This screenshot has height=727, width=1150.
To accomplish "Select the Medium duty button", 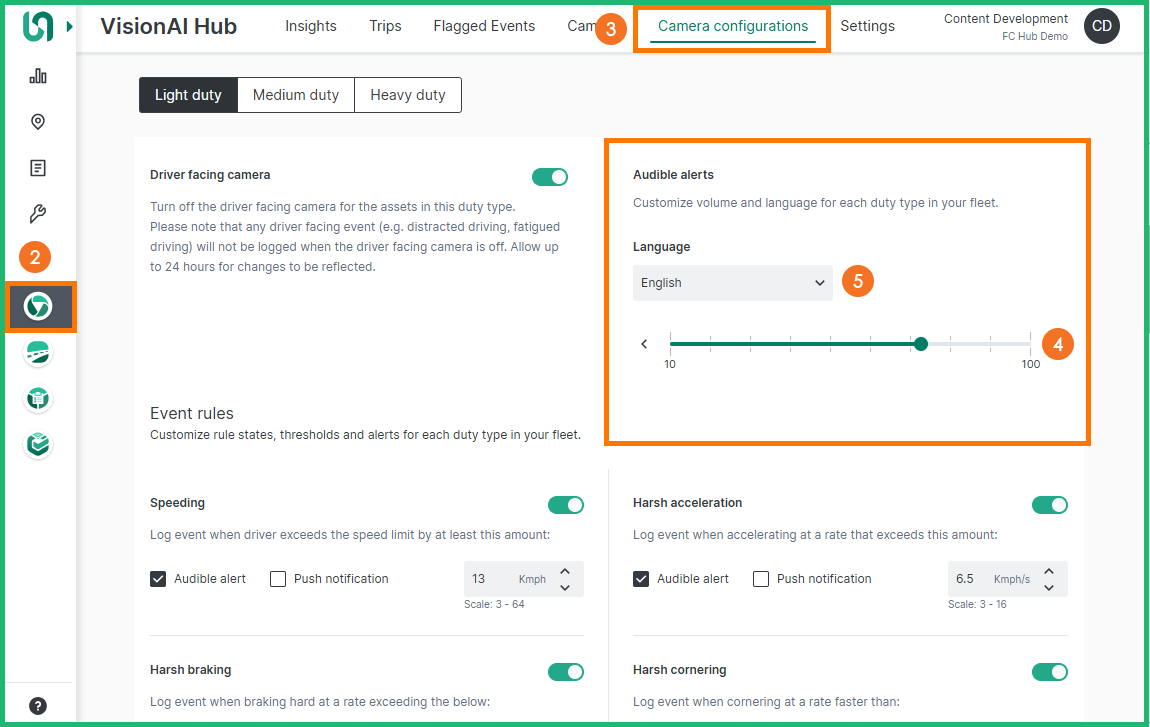I will [x=296, y=95].
